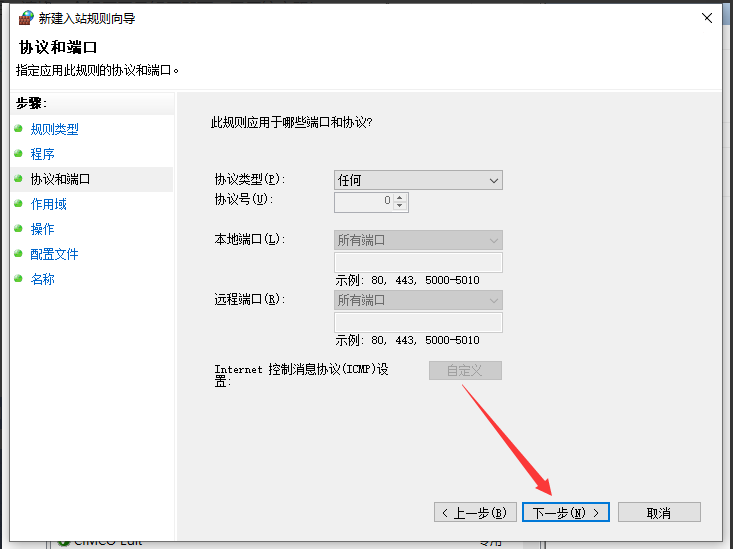Go to the 规则类型 step
The image size is (733, 549).
(55, 129)
